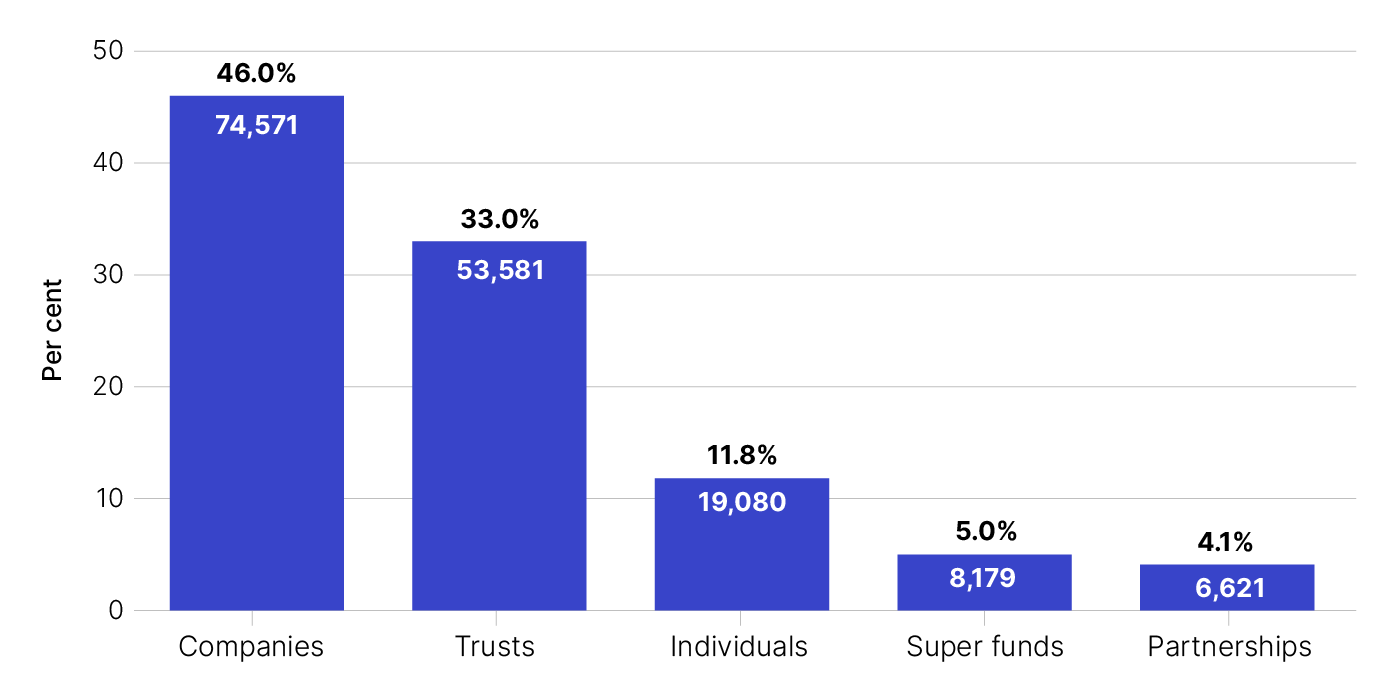
Task: Select the 5.0% label above Super funds
Action: coord(984,532)
